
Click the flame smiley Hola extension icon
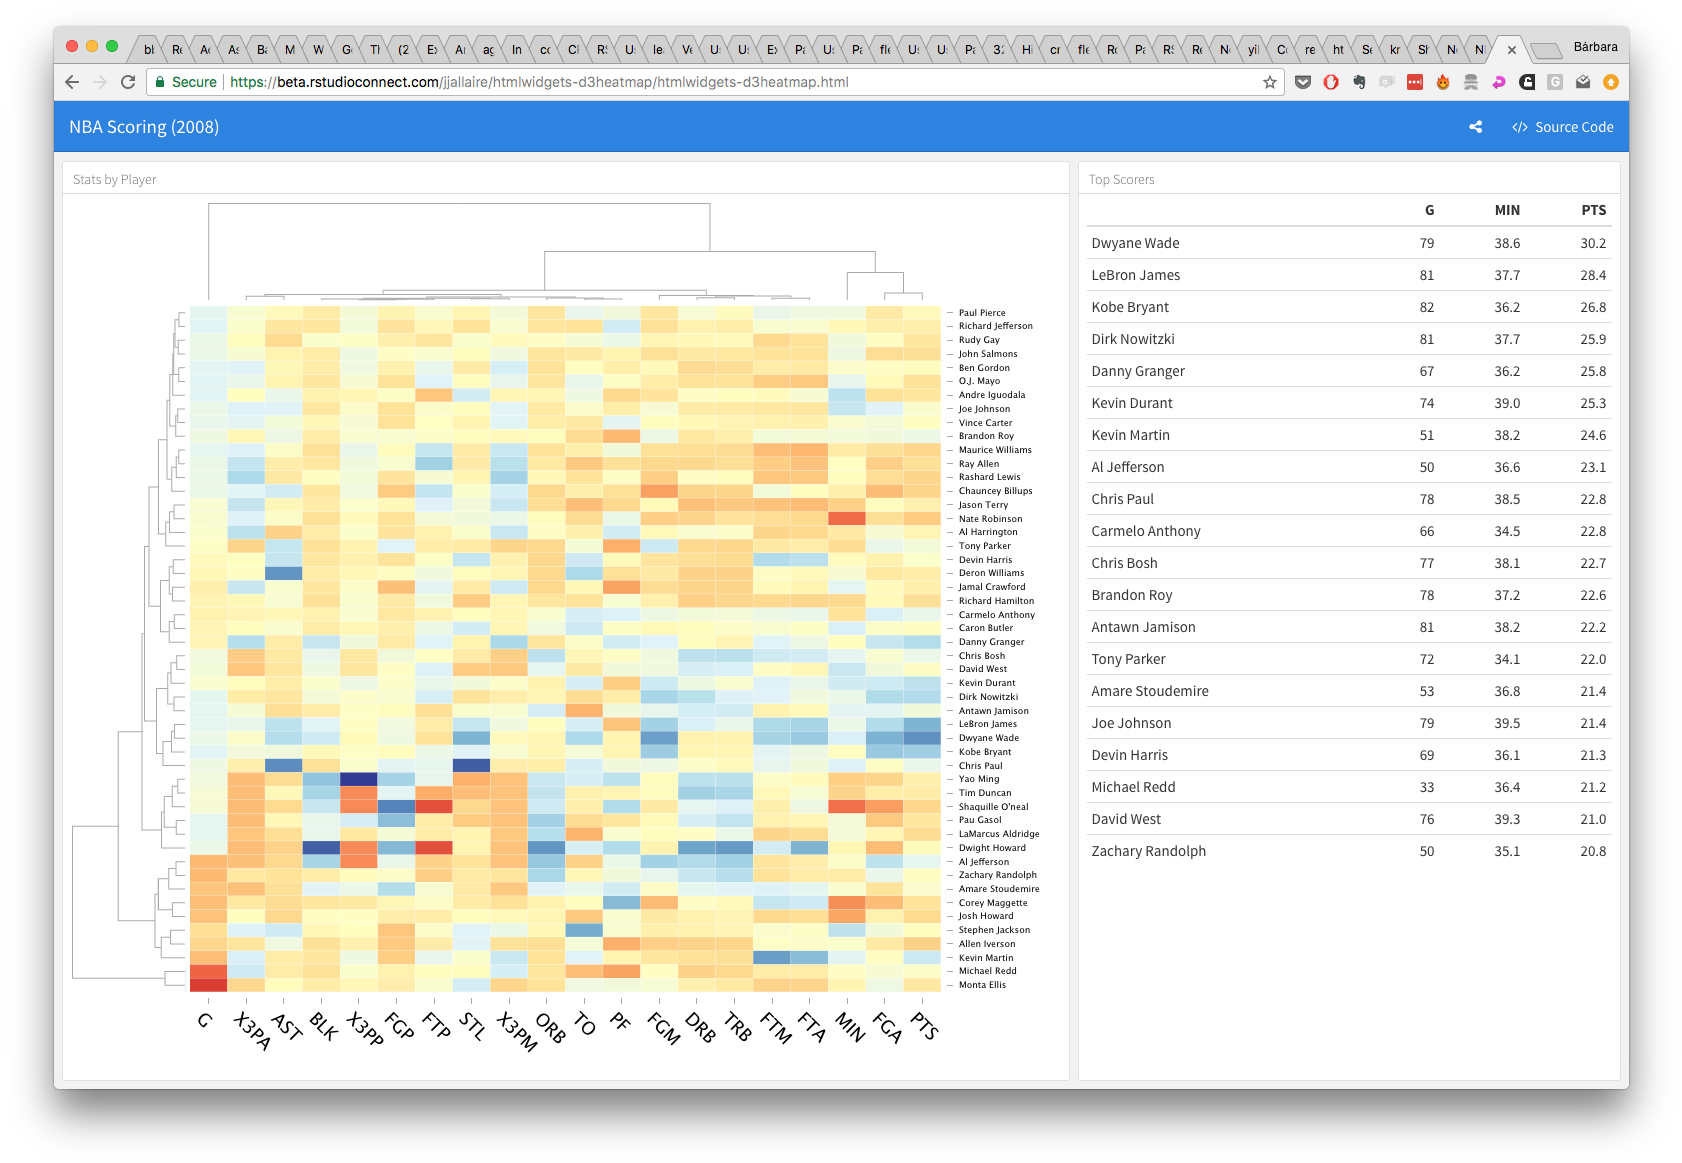pos(1443,82)
